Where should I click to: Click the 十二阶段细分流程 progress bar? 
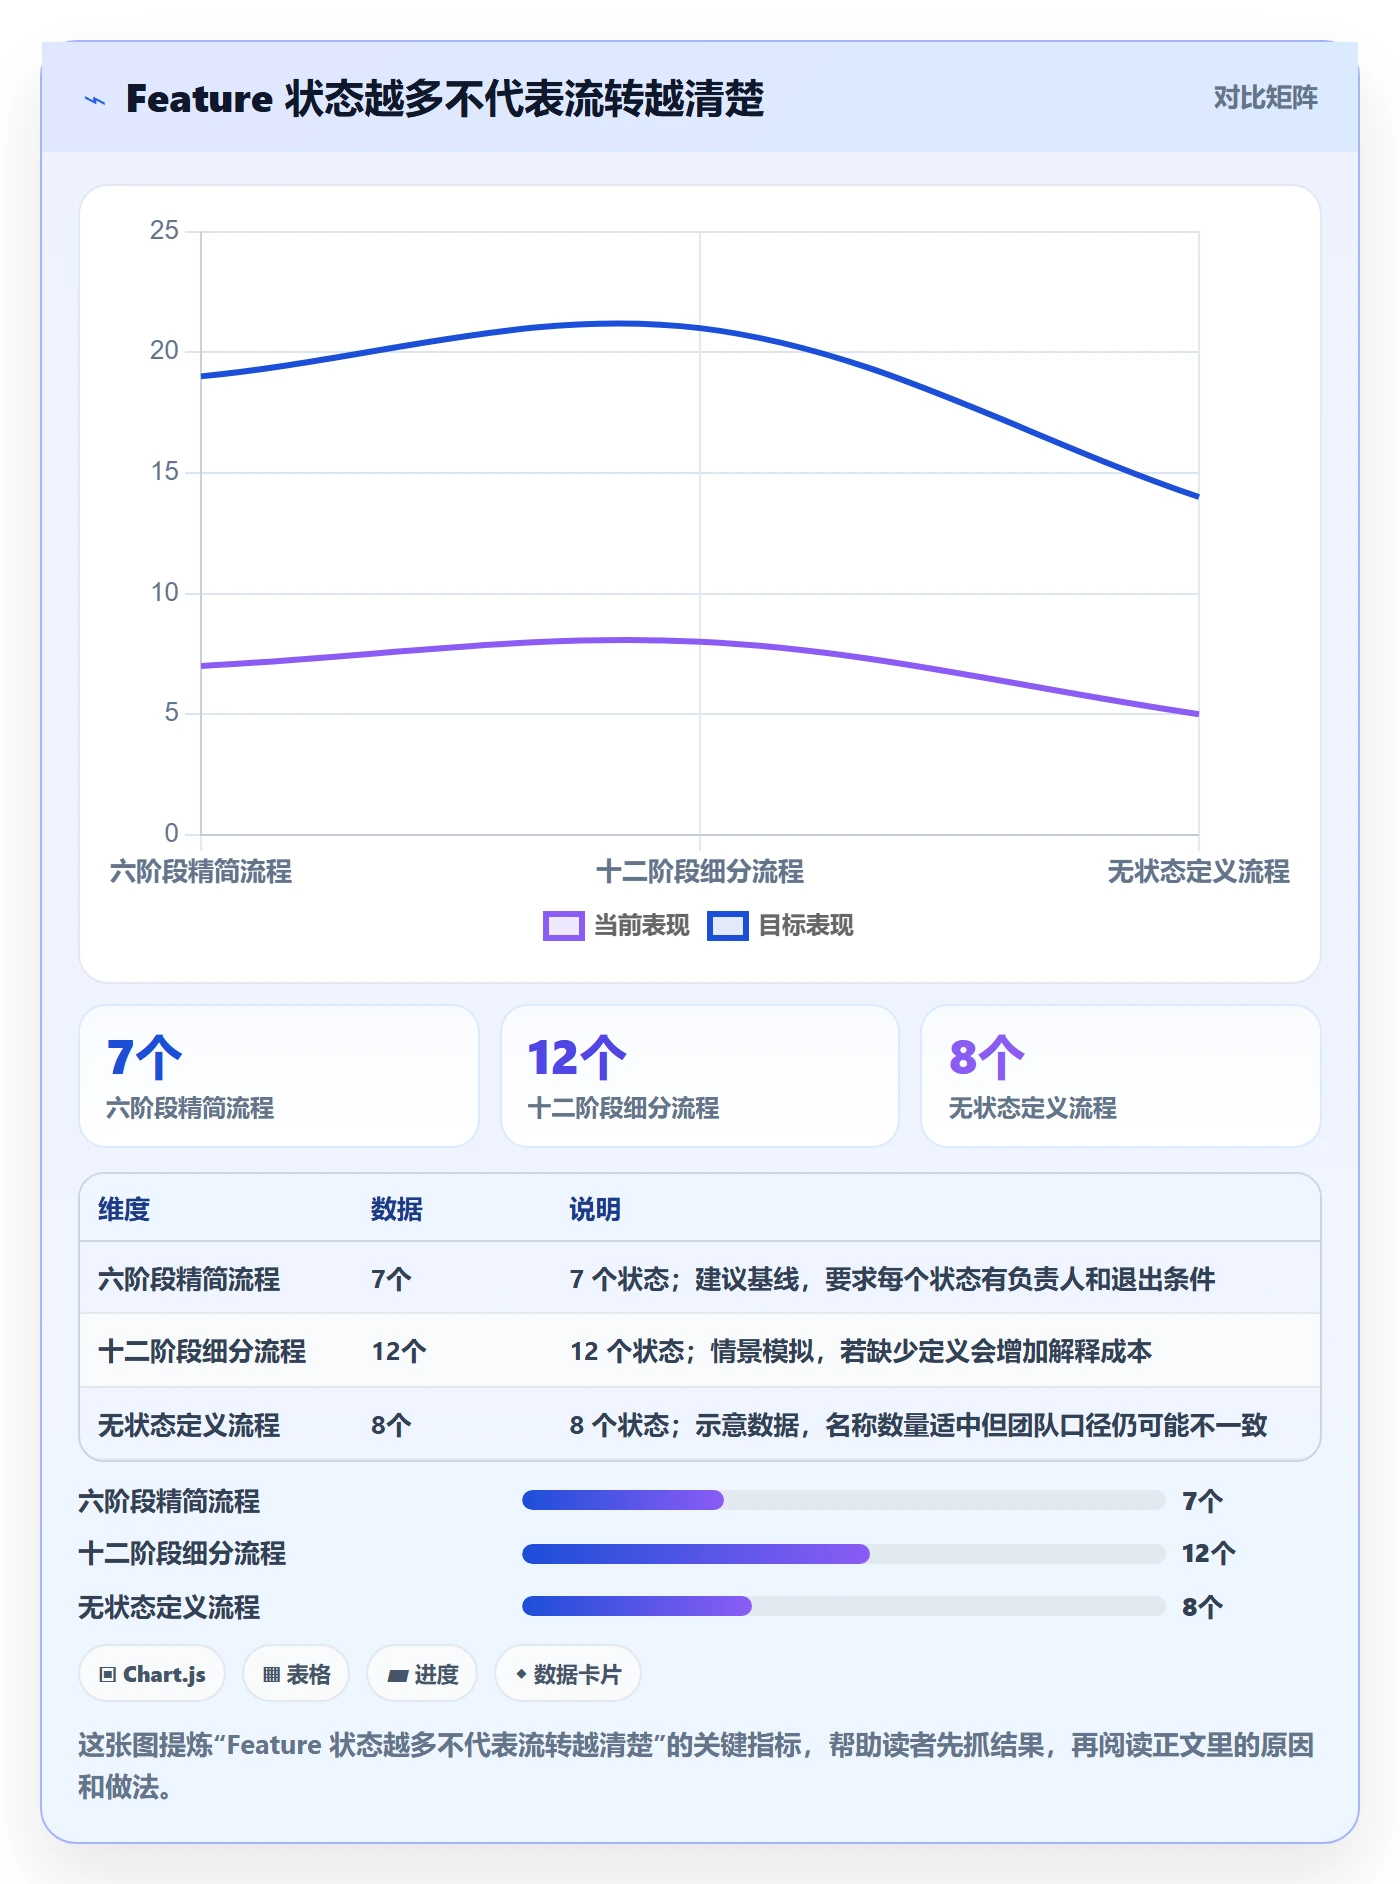tap(843, 1553)
